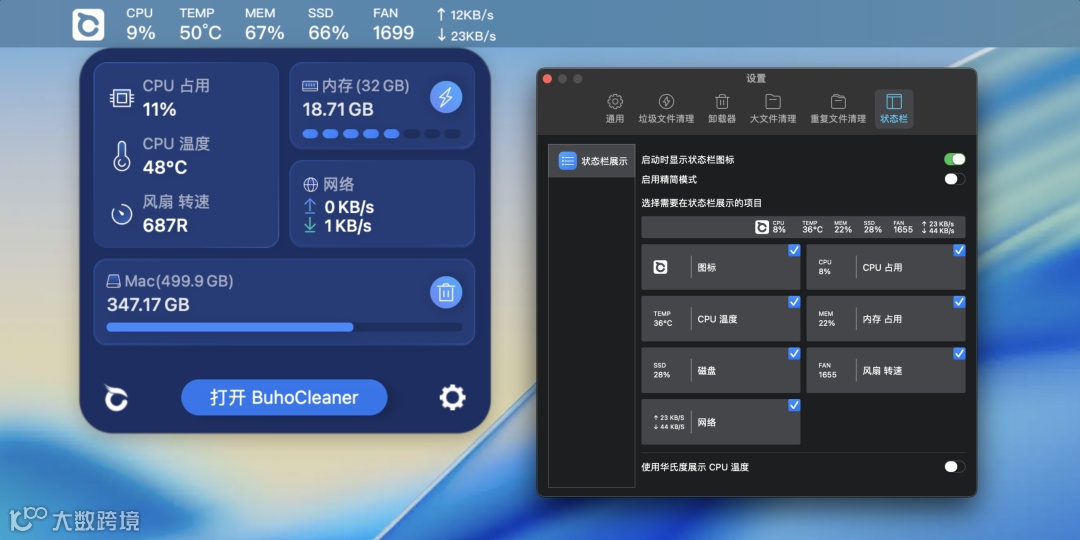The width and height of the screenshot is (1080, 540).
Task: Click the icon in the status bar preview strip
Action: pos(762,227)
